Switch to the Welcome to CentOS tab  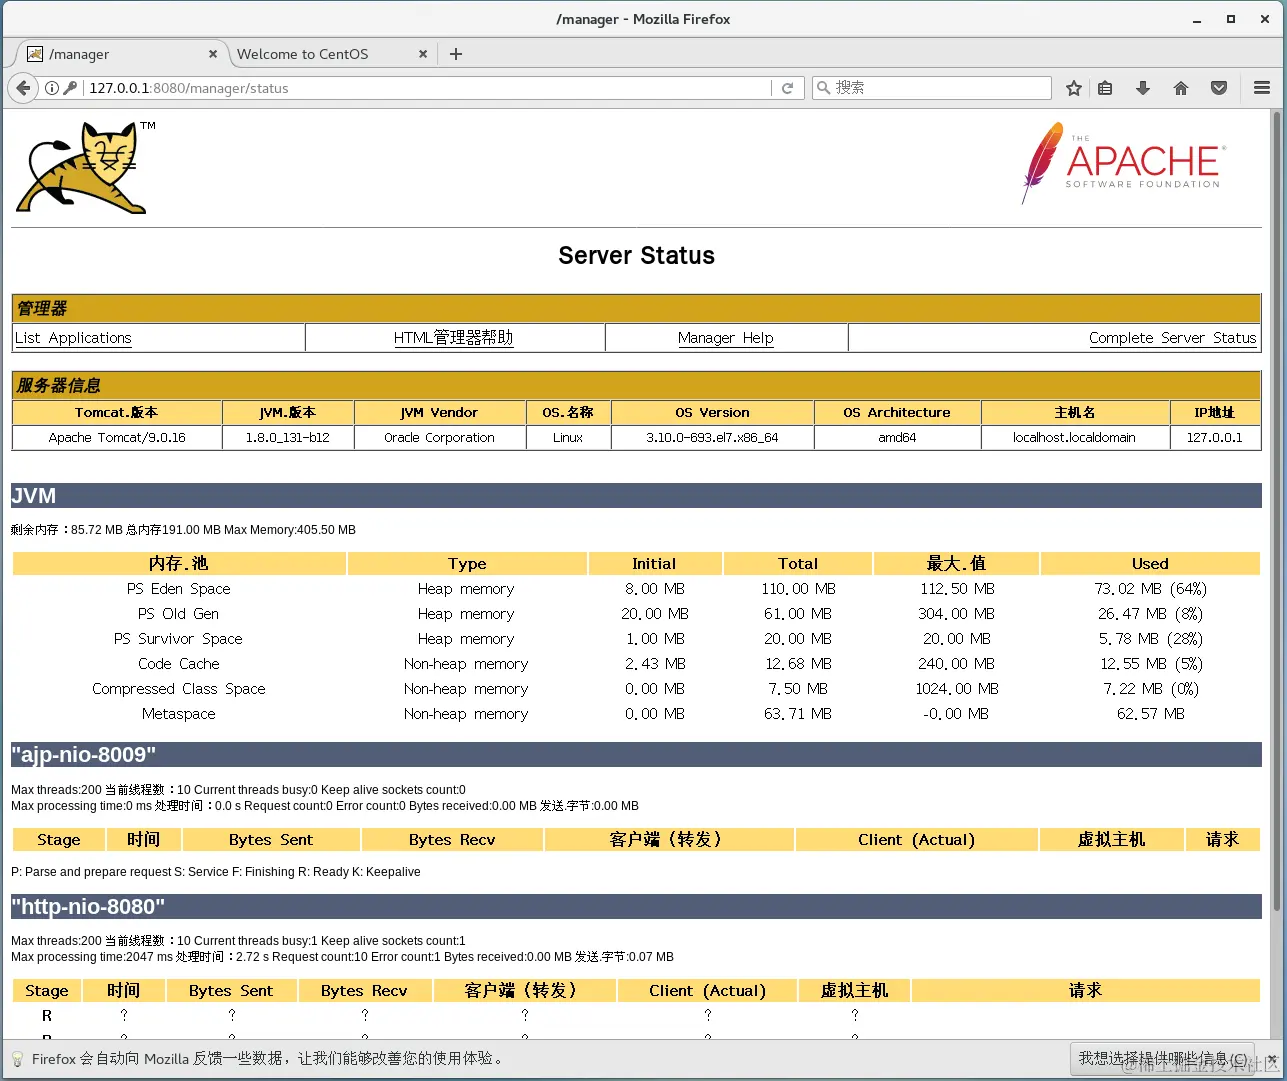point(330,54)
